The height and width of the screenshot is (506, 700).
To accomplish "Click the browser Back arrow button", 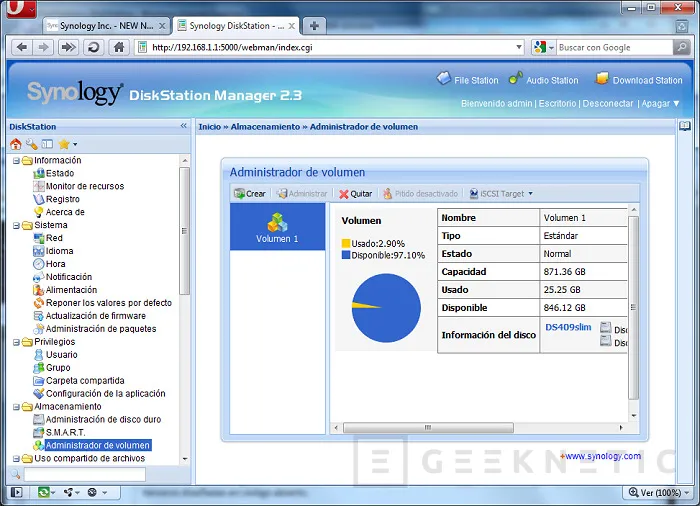I will [21, 47].
